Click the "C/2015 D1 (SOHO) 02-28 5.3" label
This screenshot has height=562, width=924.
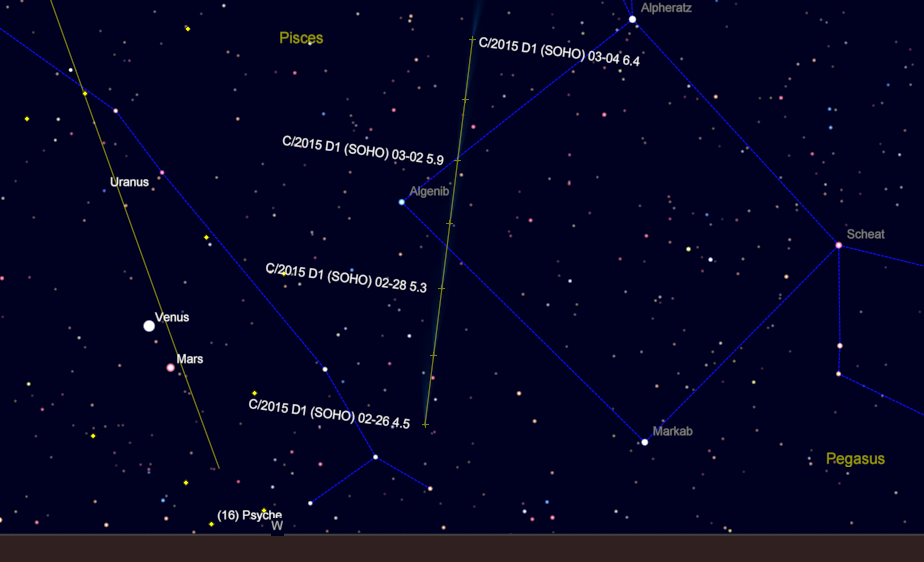point(346,278)
